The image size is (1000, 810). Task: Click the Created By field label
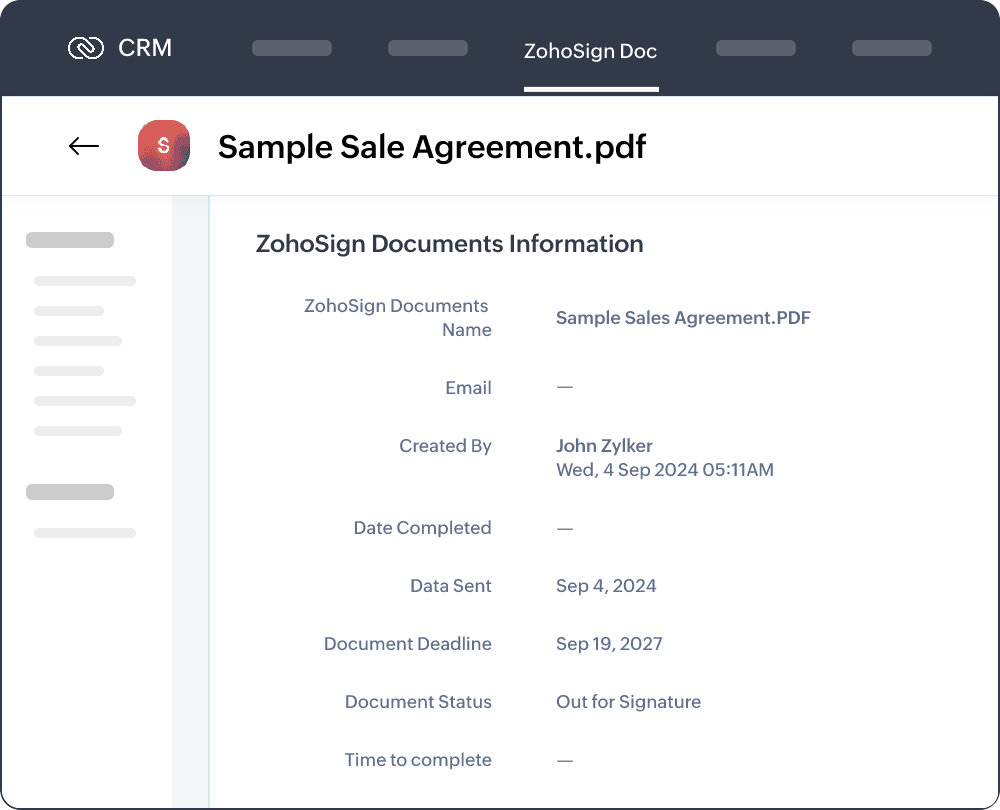(445, 446)
